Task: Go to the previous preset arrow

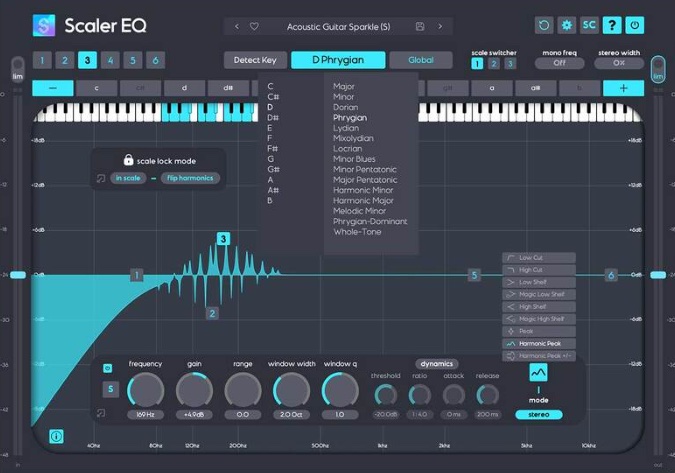Action: [x=237, y=27]
